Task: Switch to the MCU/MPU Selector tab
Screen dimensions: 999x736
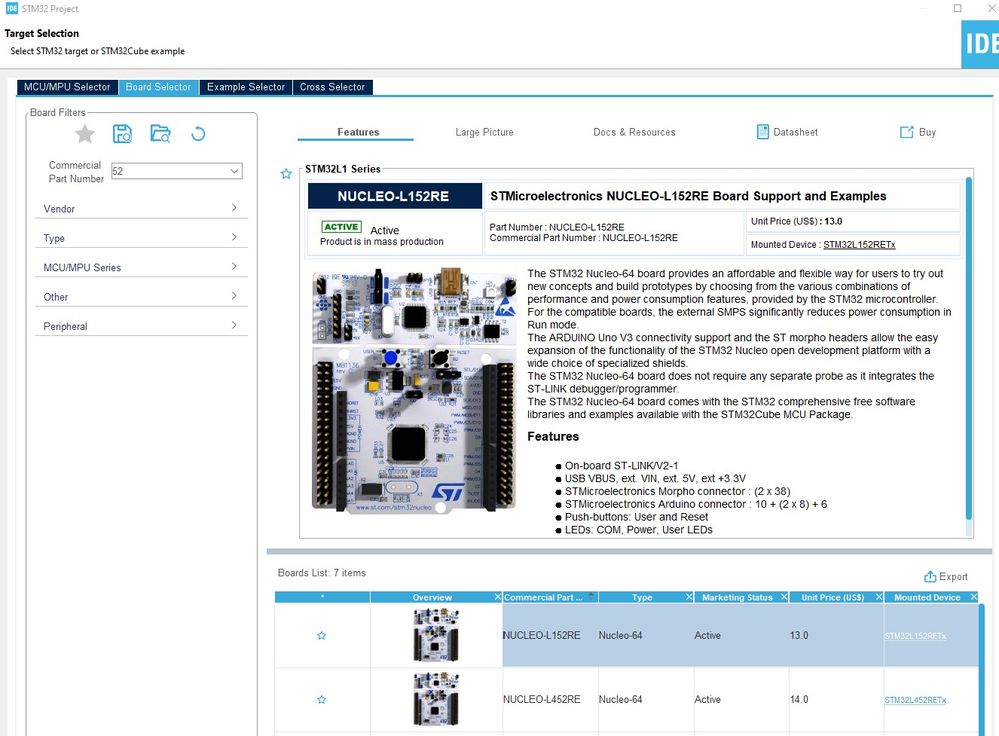Action: pyautogui.click(x=67, y=87)
